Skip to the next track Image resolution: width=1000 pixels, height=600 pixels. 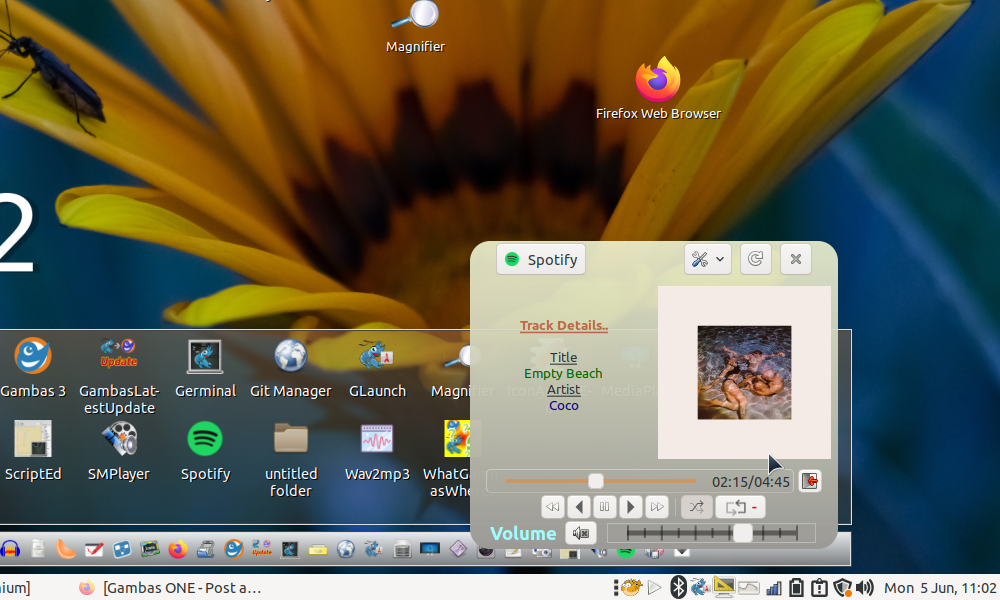tap(656, 507)
